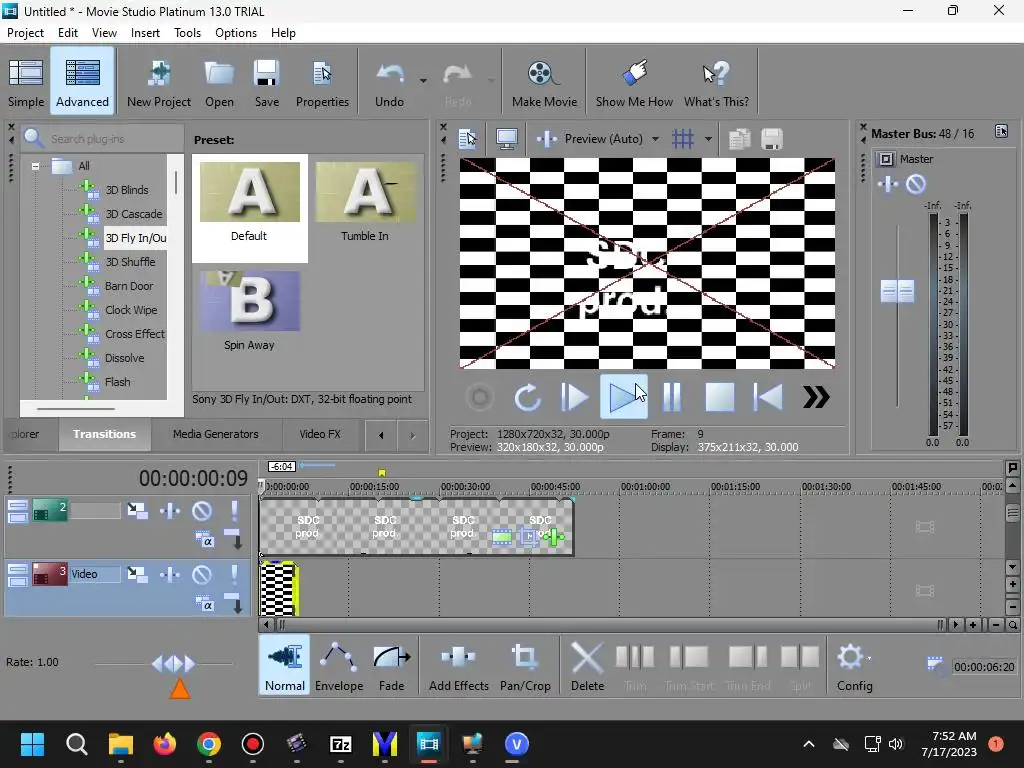This screenshot has width=1024, height=768.
Task: Collapse the All plug-ins tree
Action: click(35, 166)
